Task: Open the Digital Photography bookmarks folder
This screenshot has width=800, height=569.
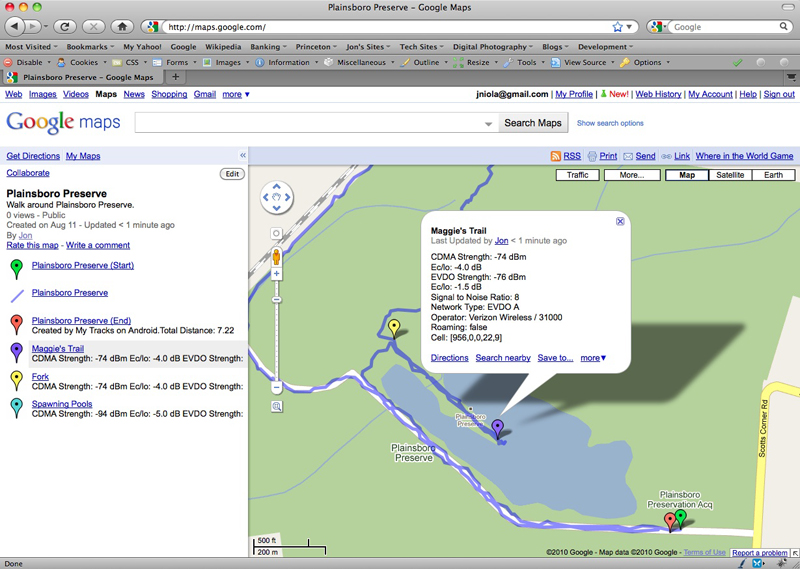Action: 492,47
